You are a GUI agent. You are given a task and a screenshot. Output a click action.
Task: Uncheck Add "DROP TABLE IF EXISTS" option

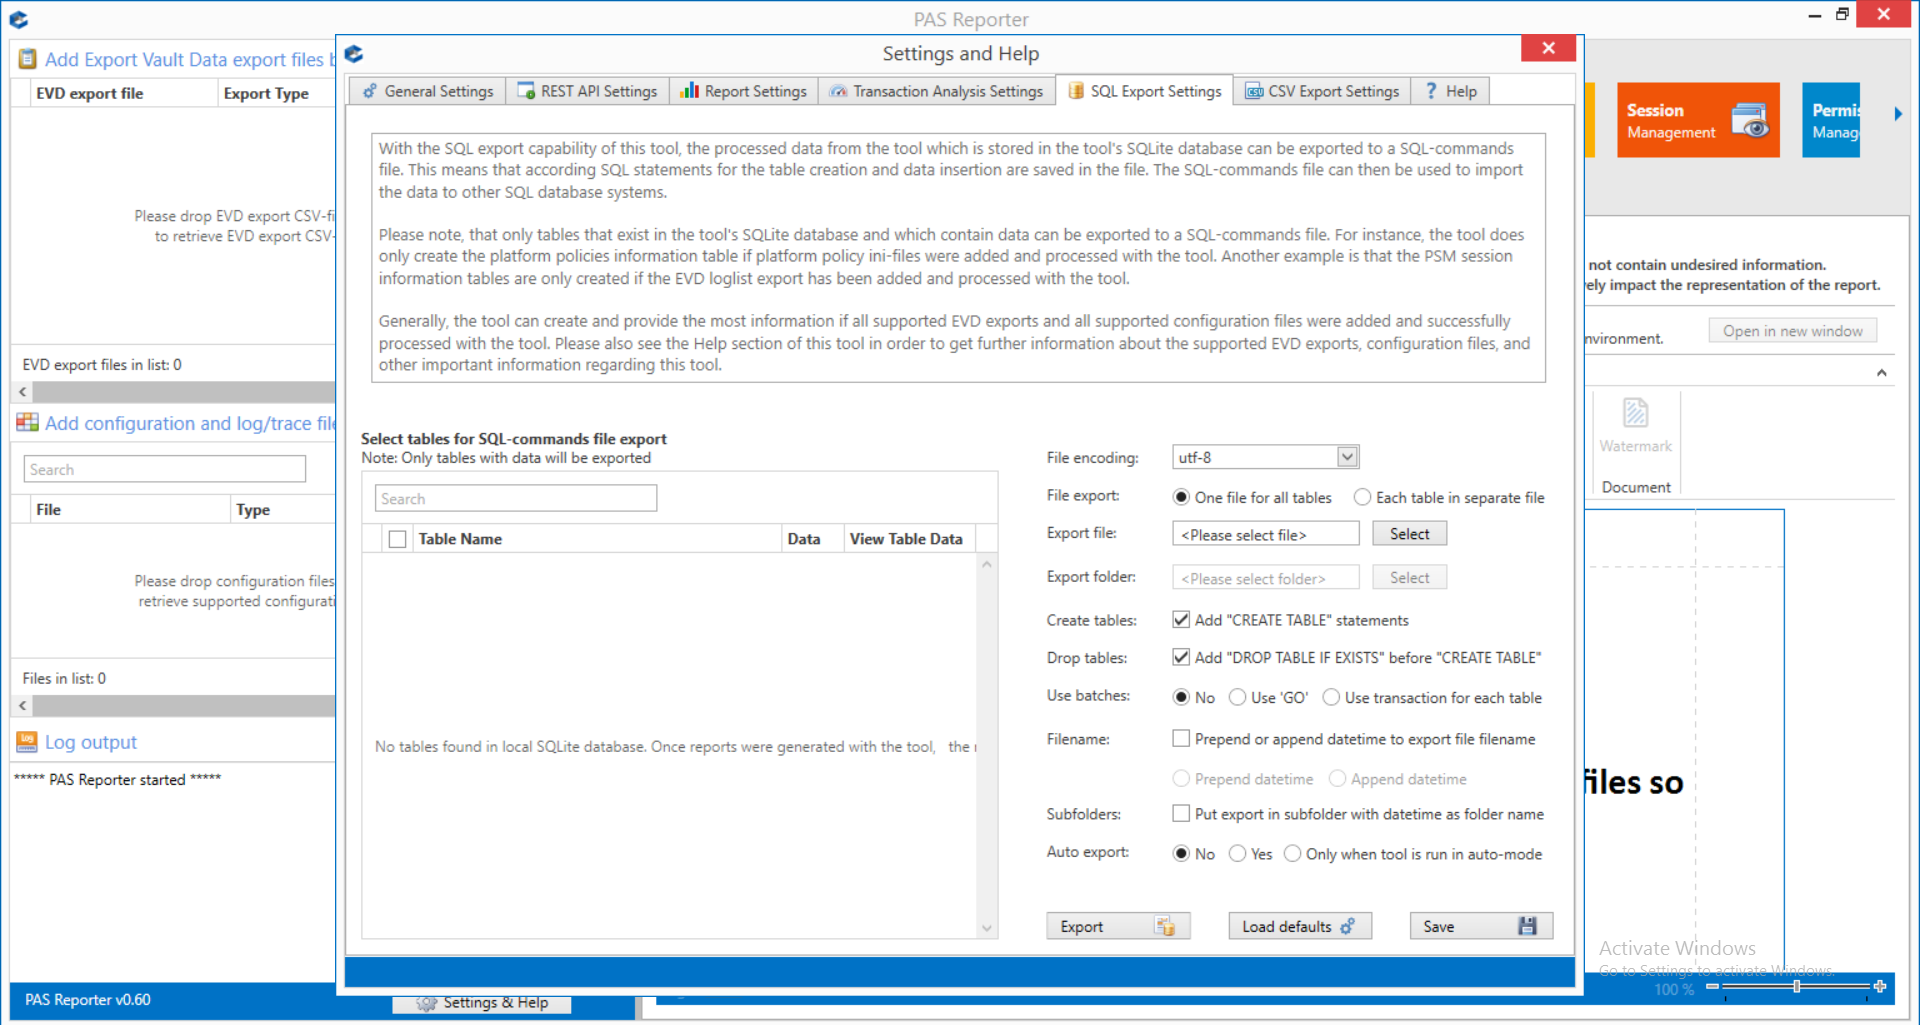tap(1181, 657)
